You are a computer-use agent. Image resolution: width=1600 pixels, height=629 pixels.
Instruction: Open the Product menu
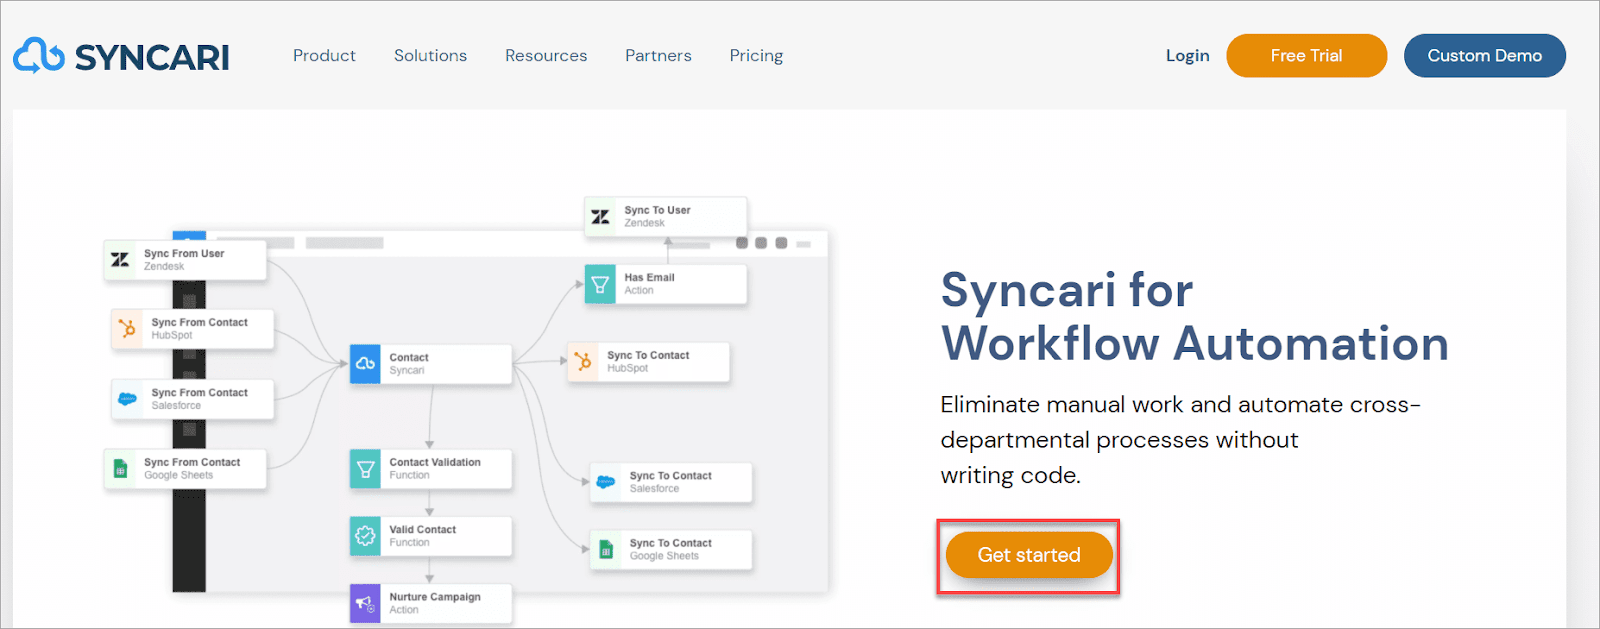click(324, 56)
